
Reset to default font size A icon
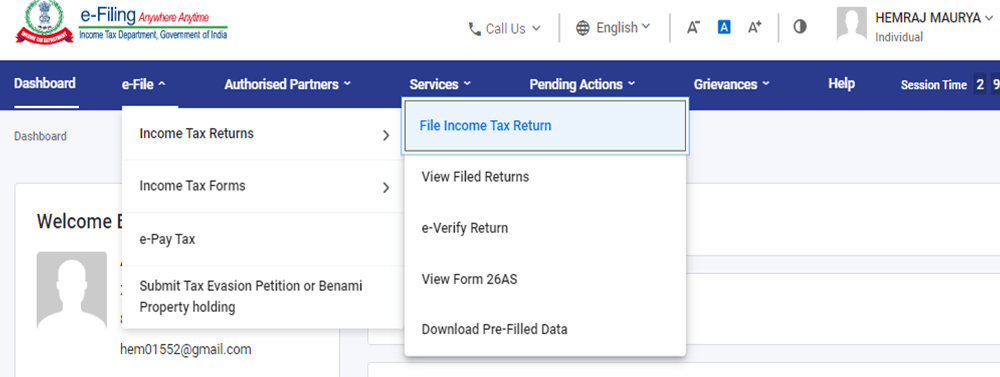(724, 27)
